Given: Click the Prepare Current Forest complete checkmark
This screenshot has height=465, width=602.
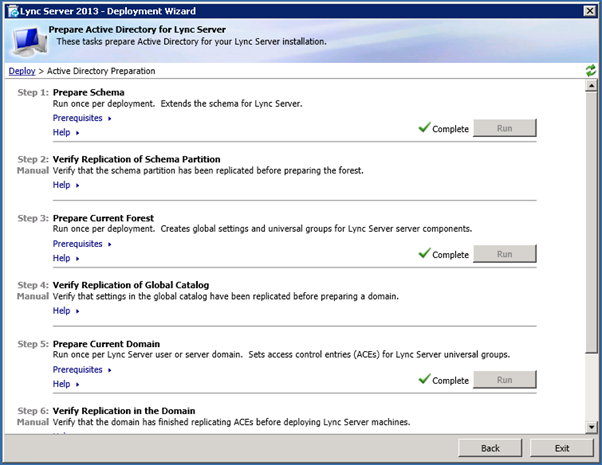Looking at the screenshot, I should pyautogui.click(x=425, y=254).
